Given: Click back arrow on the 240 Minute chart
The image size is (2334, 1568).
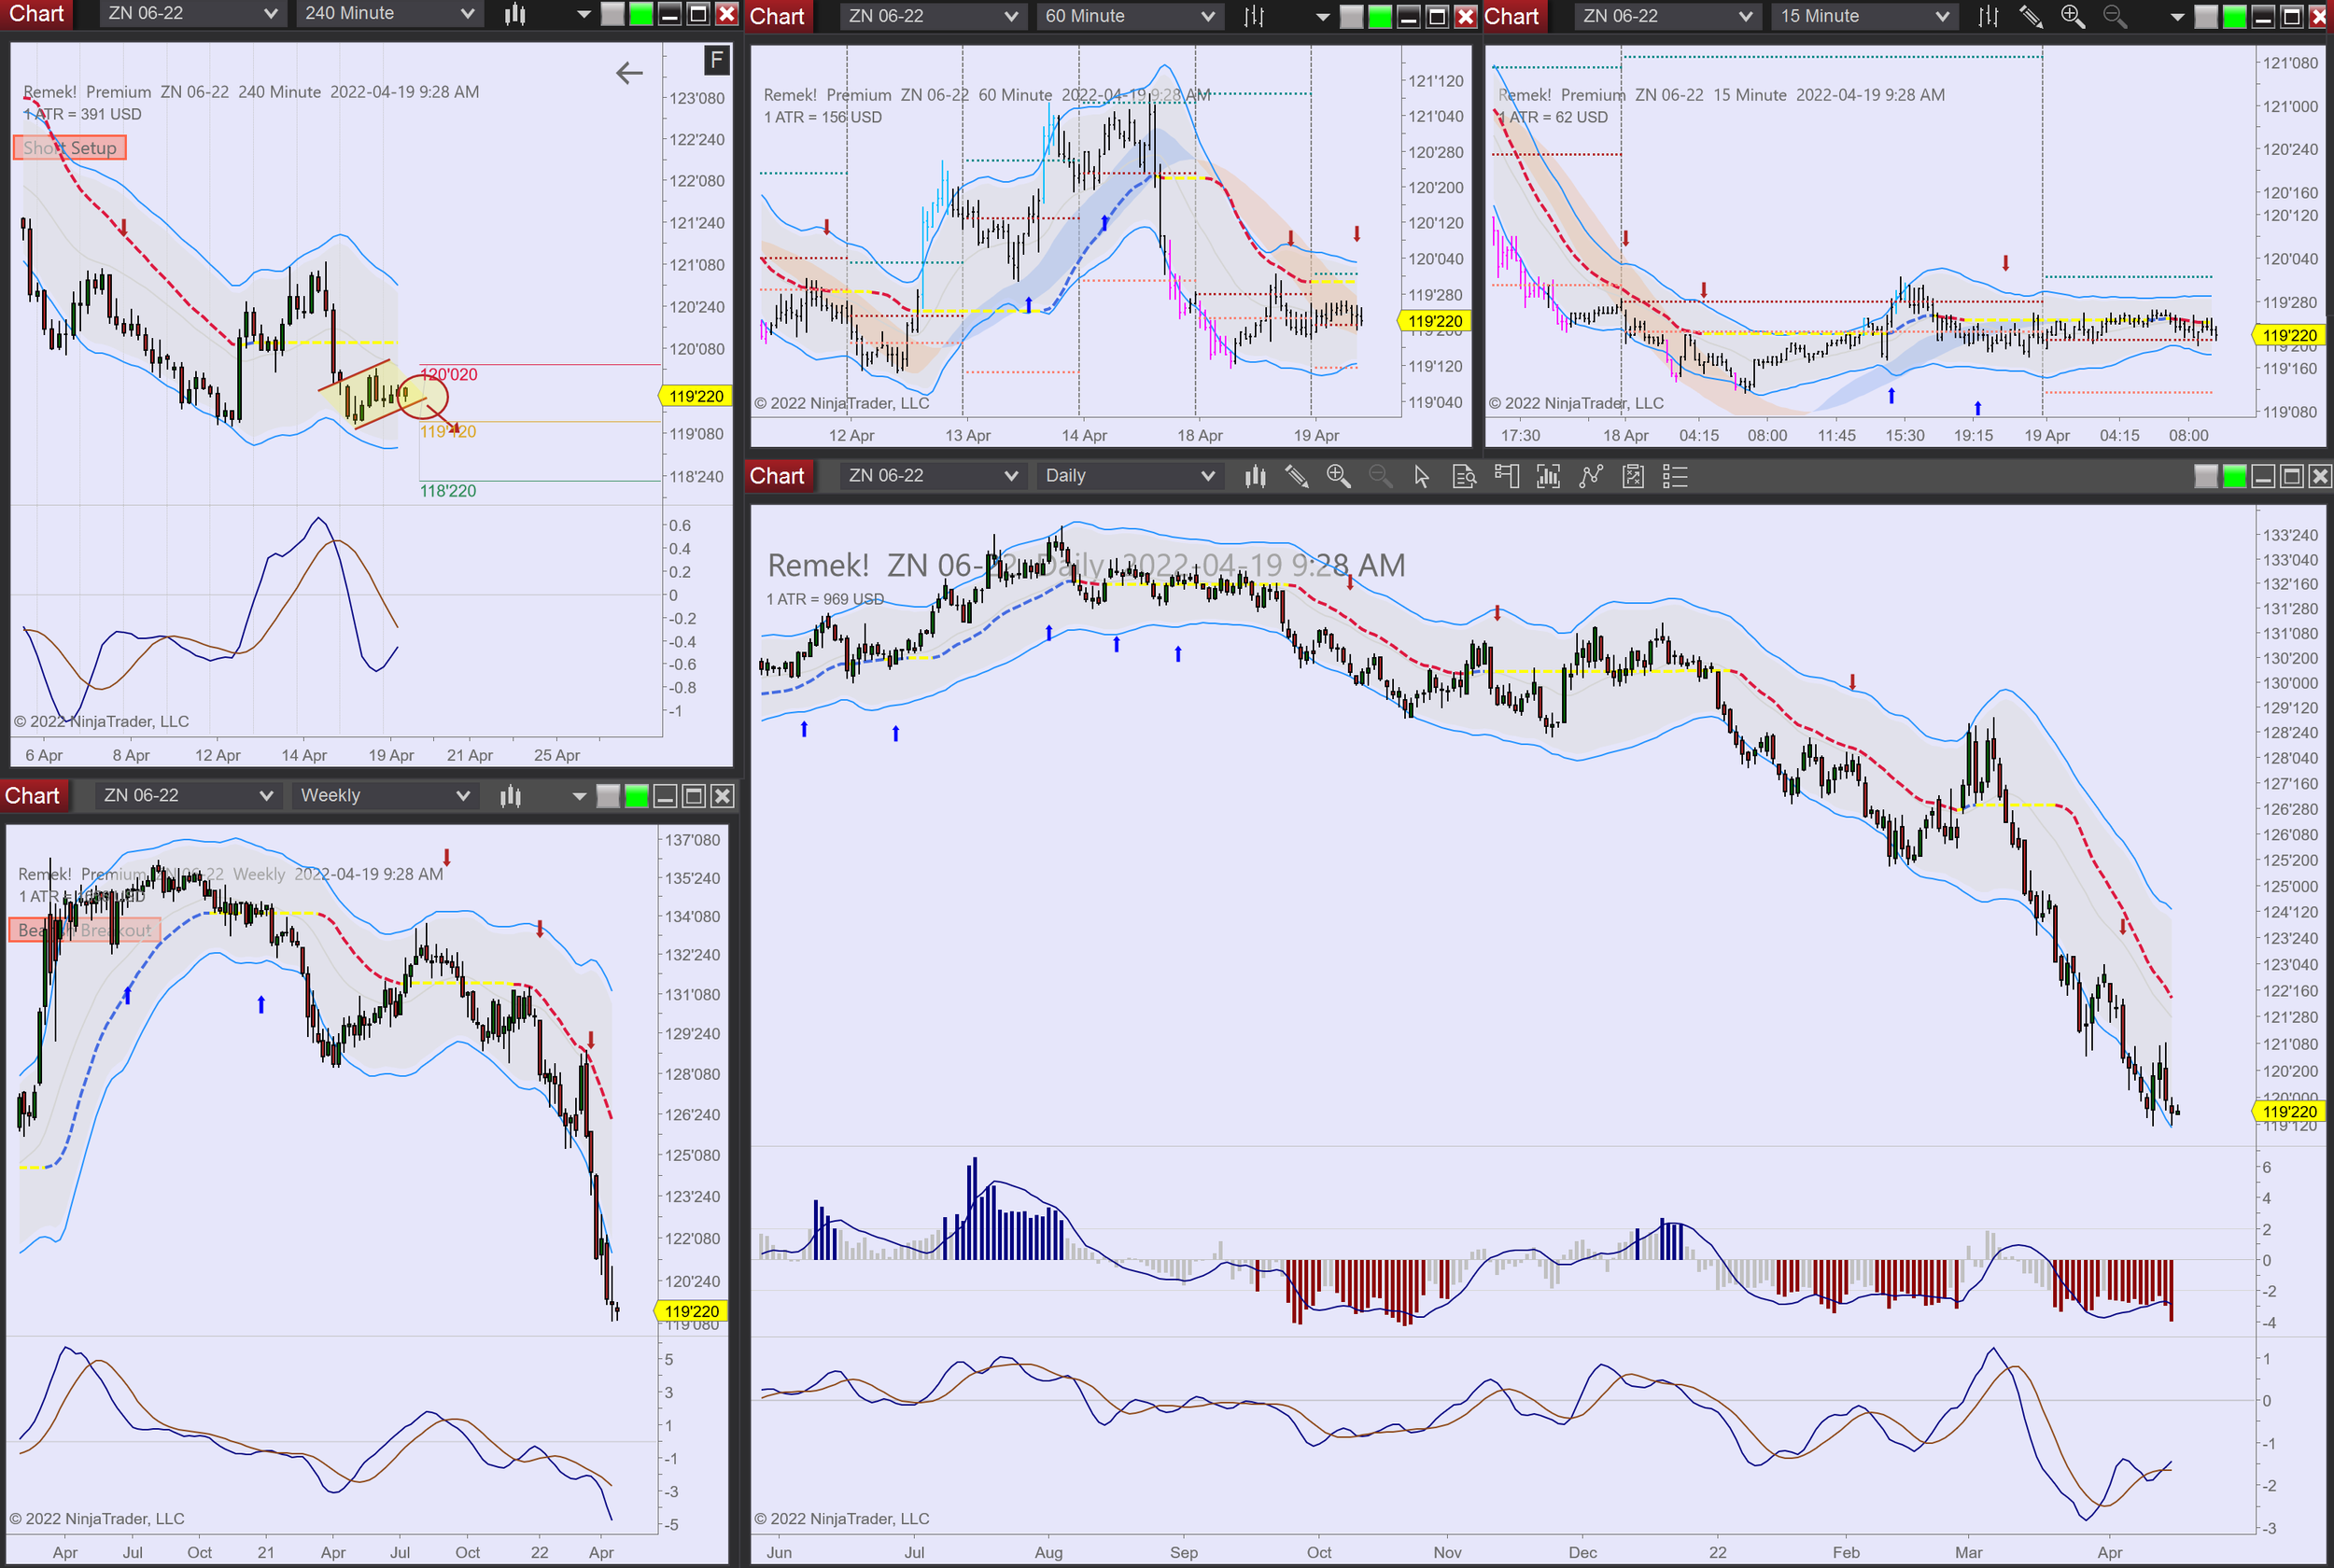Looking at the screenshot, I should pos(629,73).
